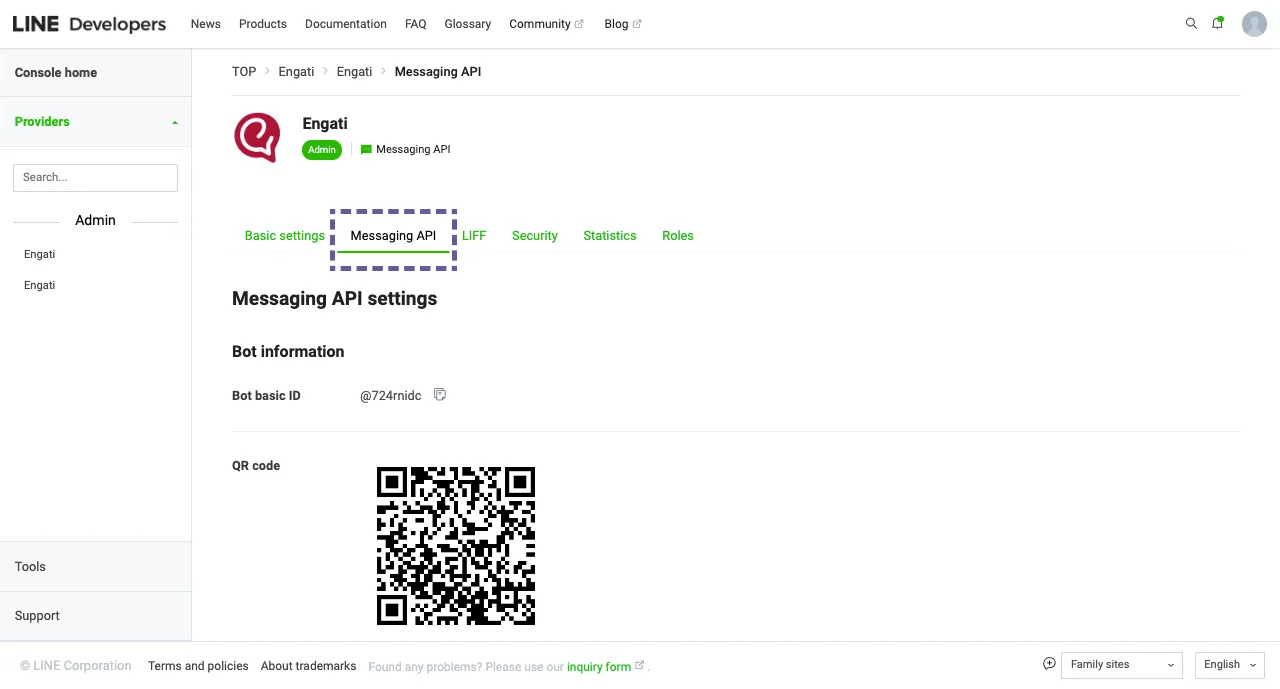
Task: Click TOP in the breadcrumb
Action: (x=244, y=72)
